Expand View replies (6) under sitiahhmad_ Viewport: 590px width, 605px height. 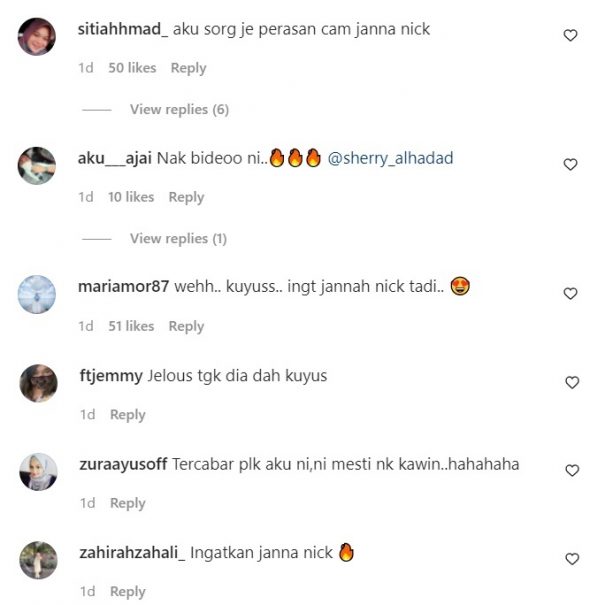click(x=179, y=110)
